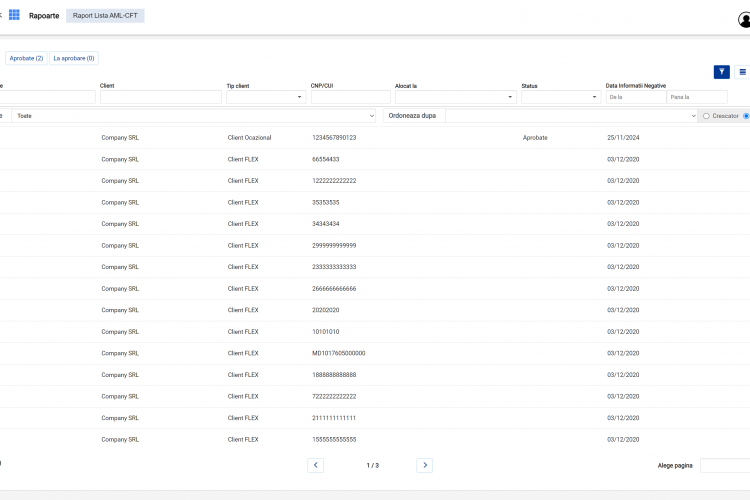Select the radio button after Crescator

click(x=746, y=116)
